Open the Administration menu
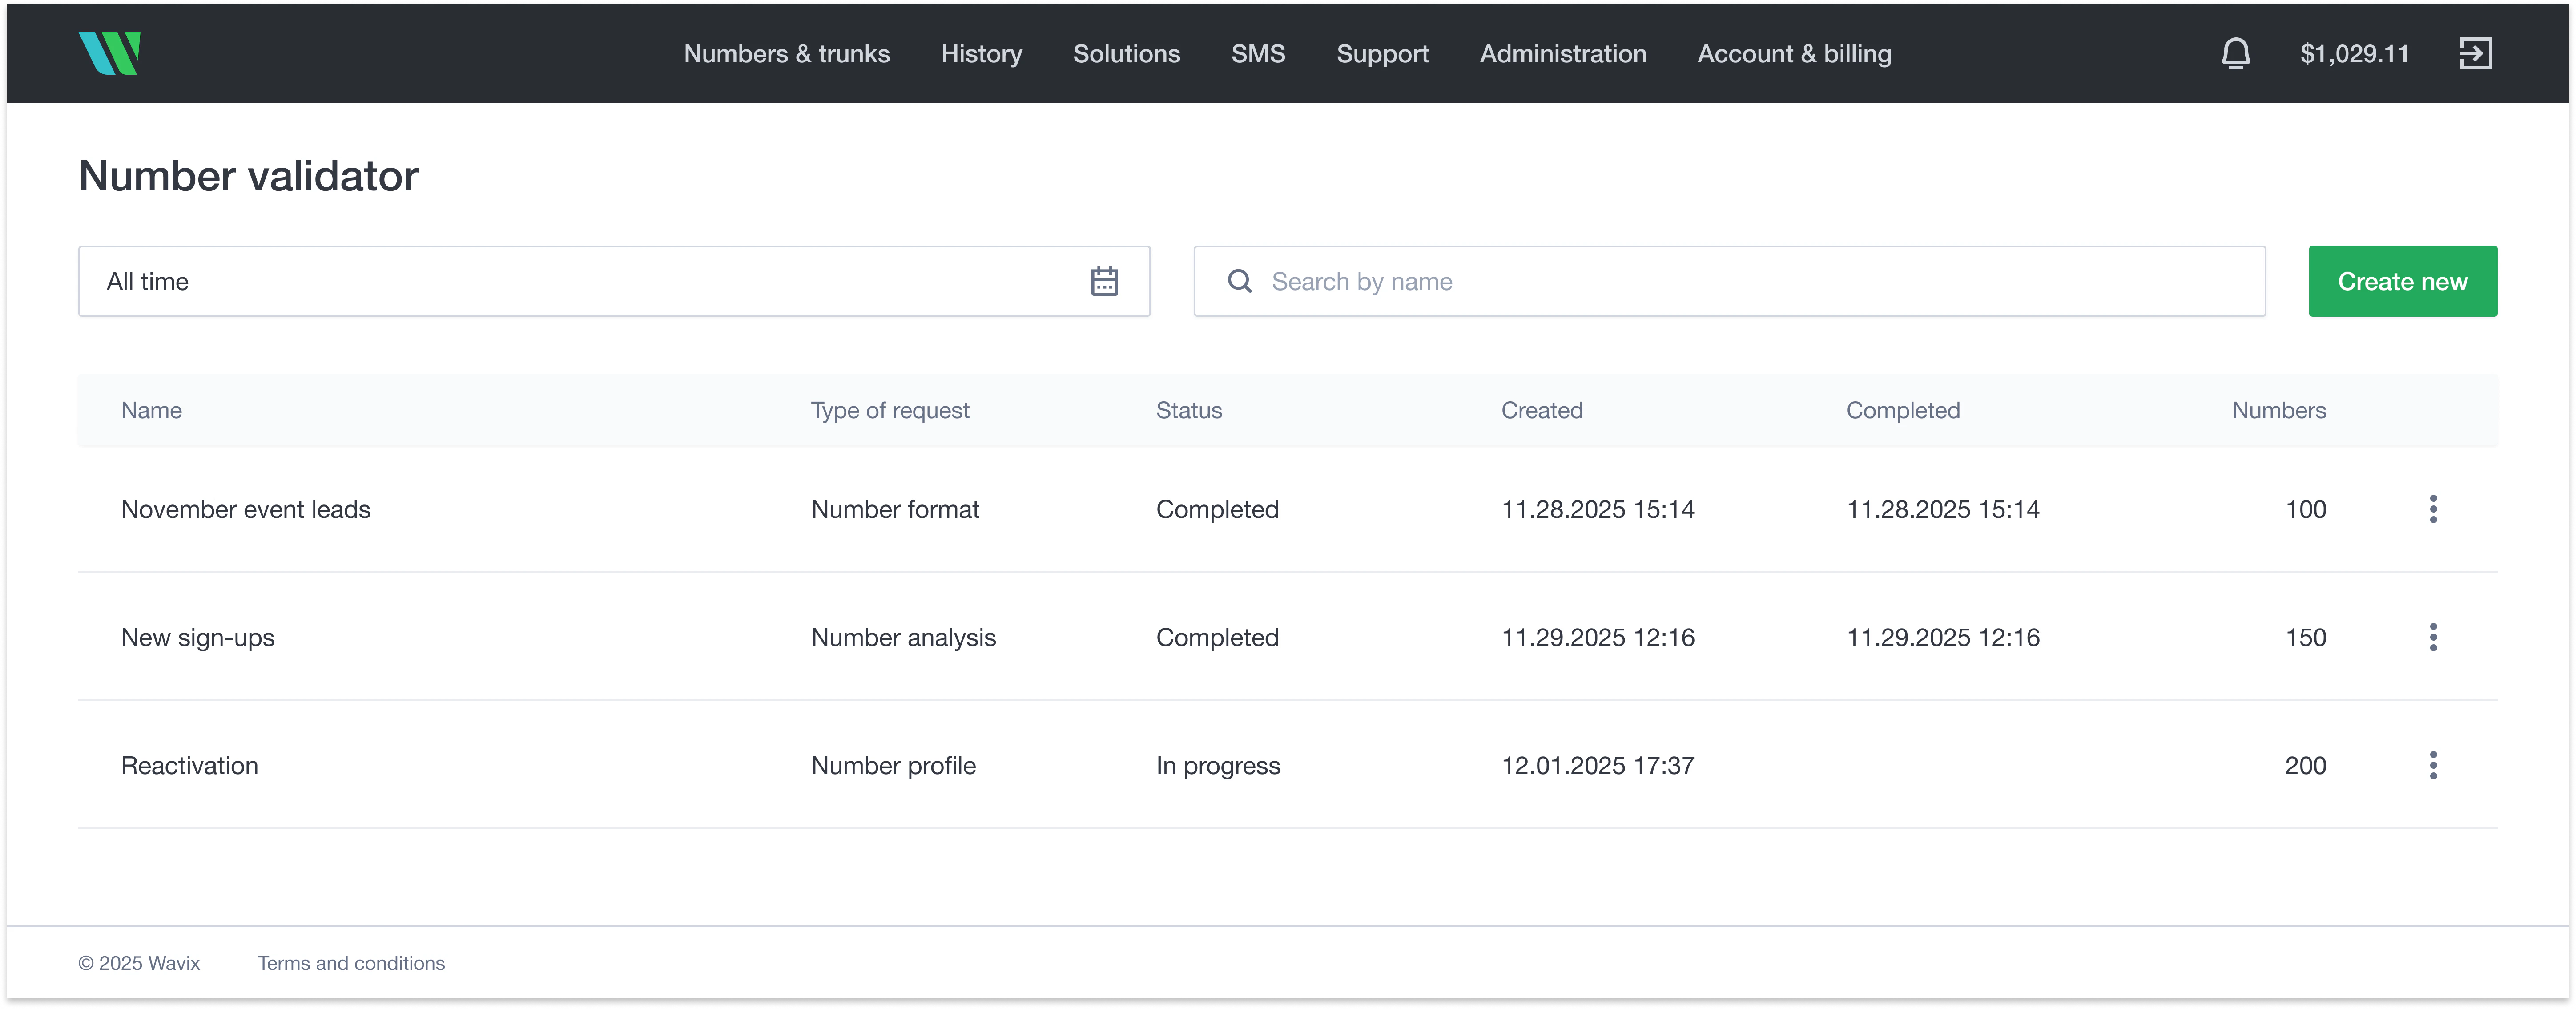Viewport: 2576px width, 1009px height. (x=1563, y=54)
